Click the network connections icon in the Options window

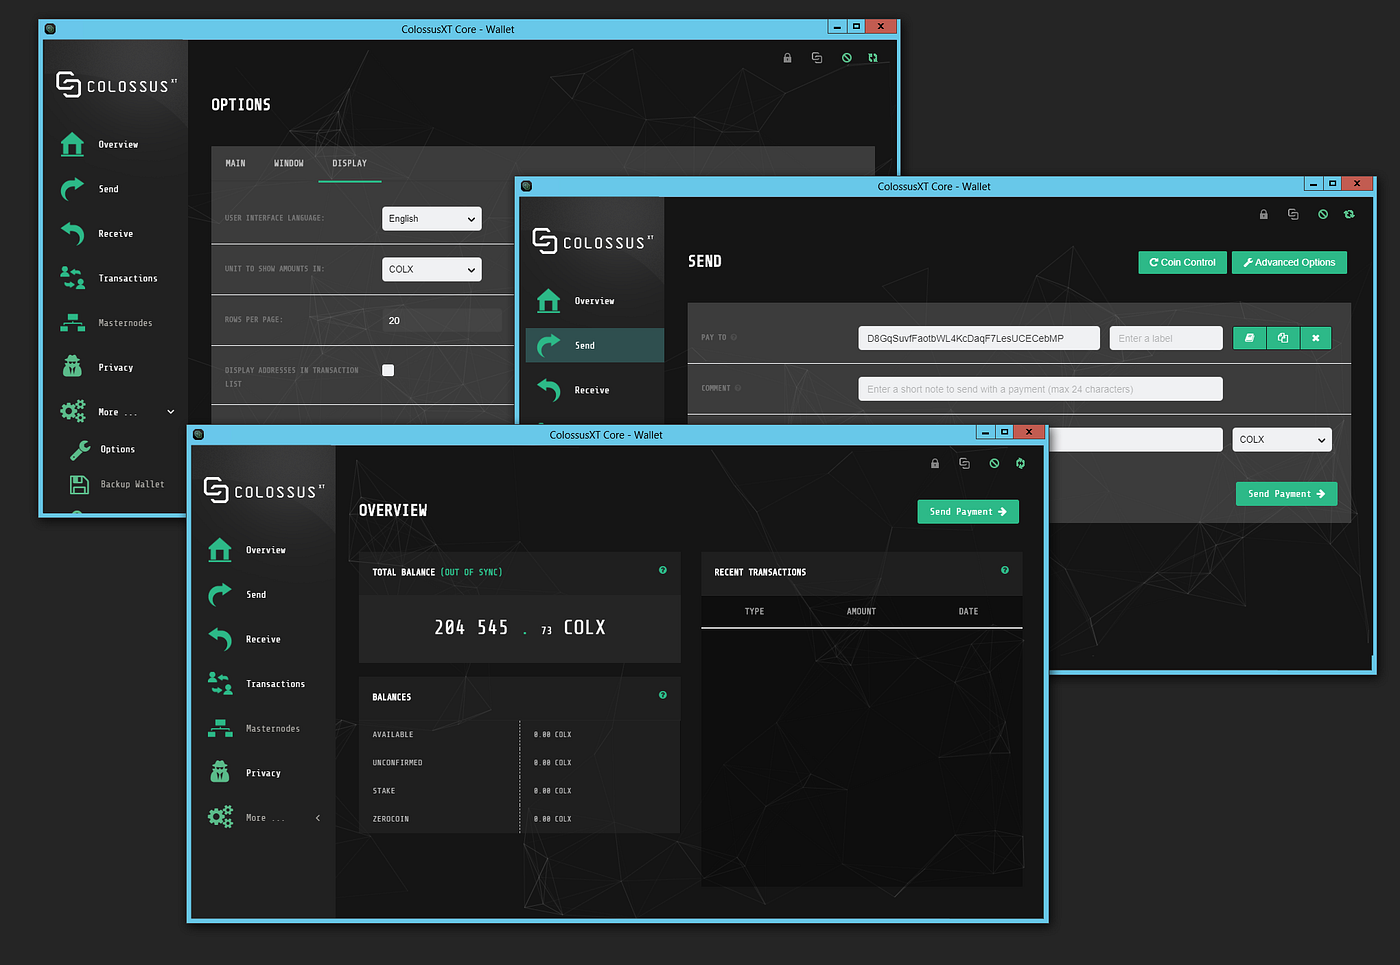click(x=817, y=58)
